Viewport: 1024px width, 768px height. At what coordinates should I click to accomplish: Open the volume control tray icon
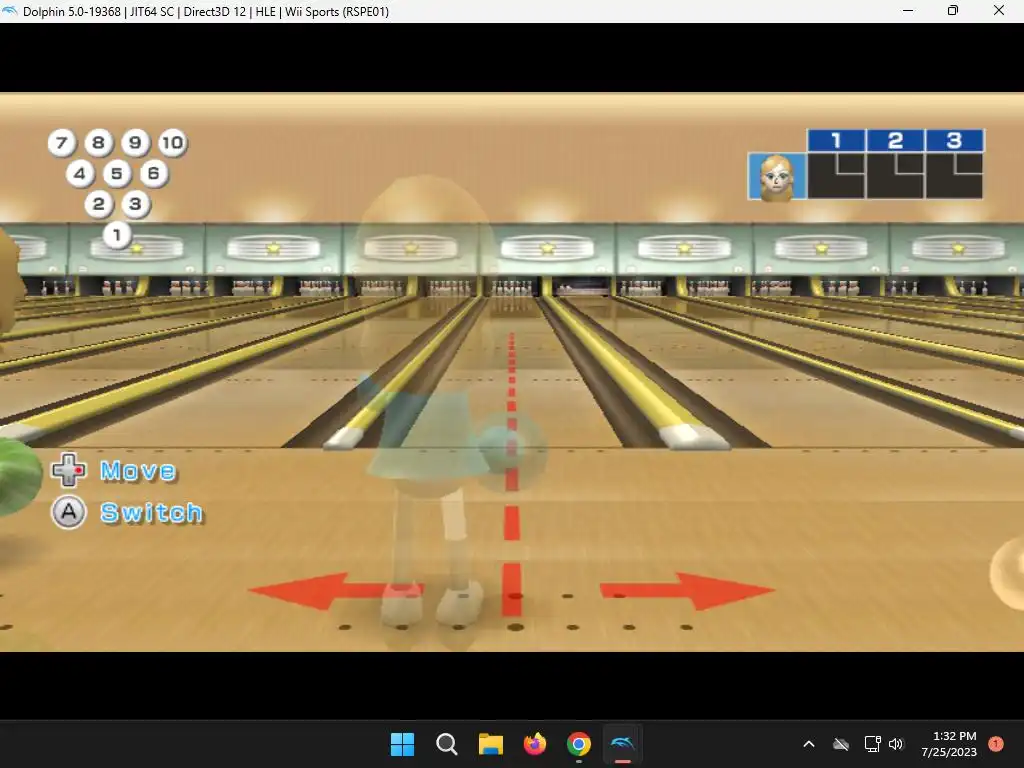coord(896,744)
